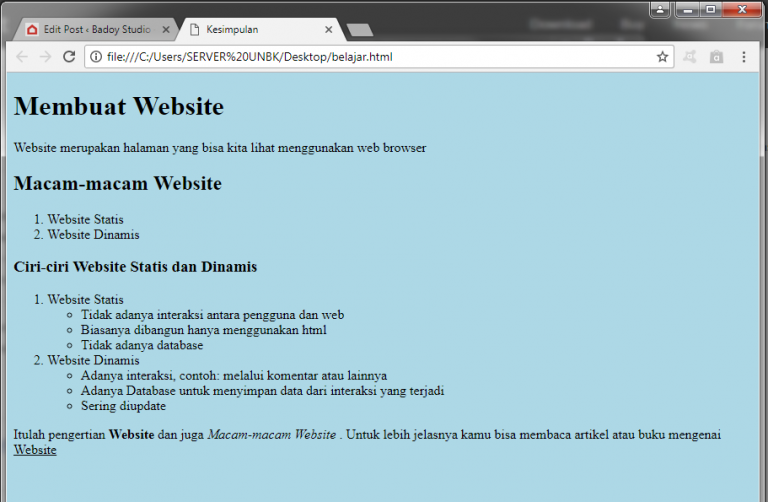This screenshot has height=502, width=768.
Task: Click the camera extension icon
Action: (x=716, y=57)
